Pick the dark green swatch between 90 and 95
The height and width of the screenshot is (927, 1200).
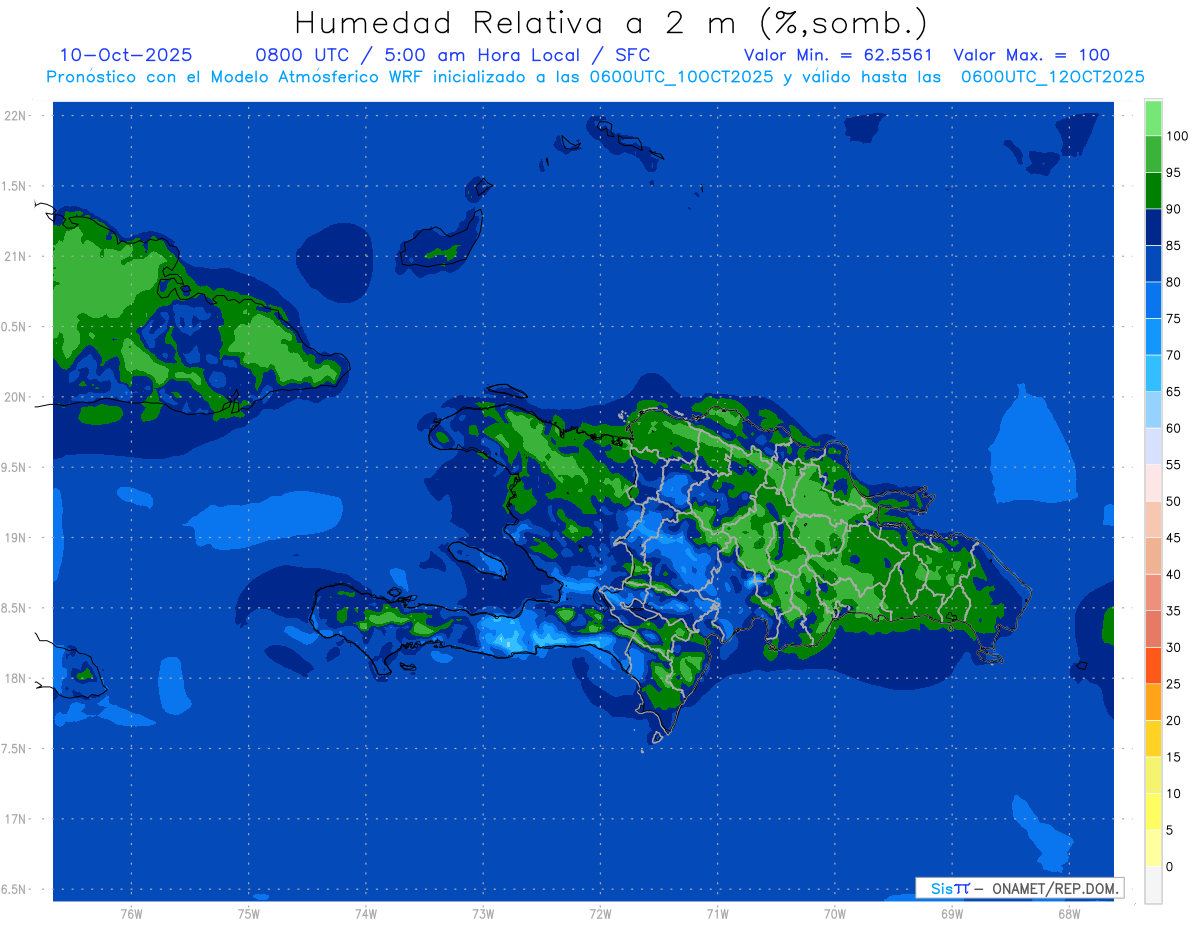[1153, 190]
